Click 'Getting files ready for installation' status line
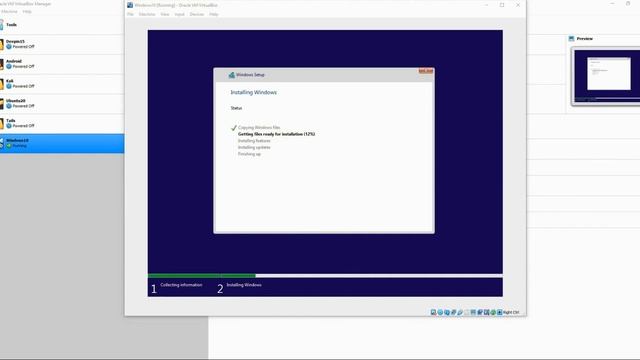 tap(276, 134)
